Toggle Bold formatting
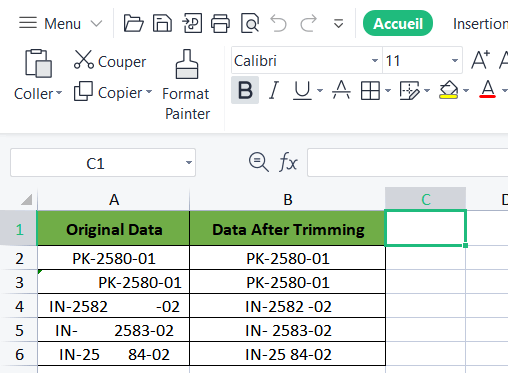Screen dimensions: 508x373 pos(245,90)
